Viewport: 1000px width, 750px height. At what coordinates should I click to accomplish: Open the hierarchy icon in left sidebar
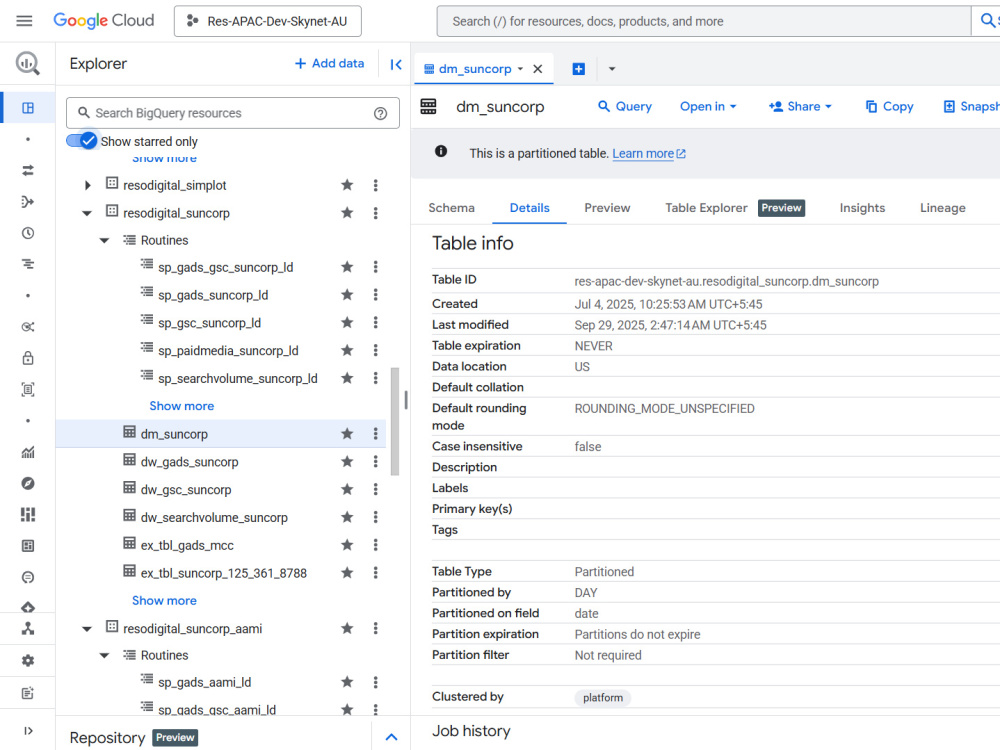click(27, 629)
